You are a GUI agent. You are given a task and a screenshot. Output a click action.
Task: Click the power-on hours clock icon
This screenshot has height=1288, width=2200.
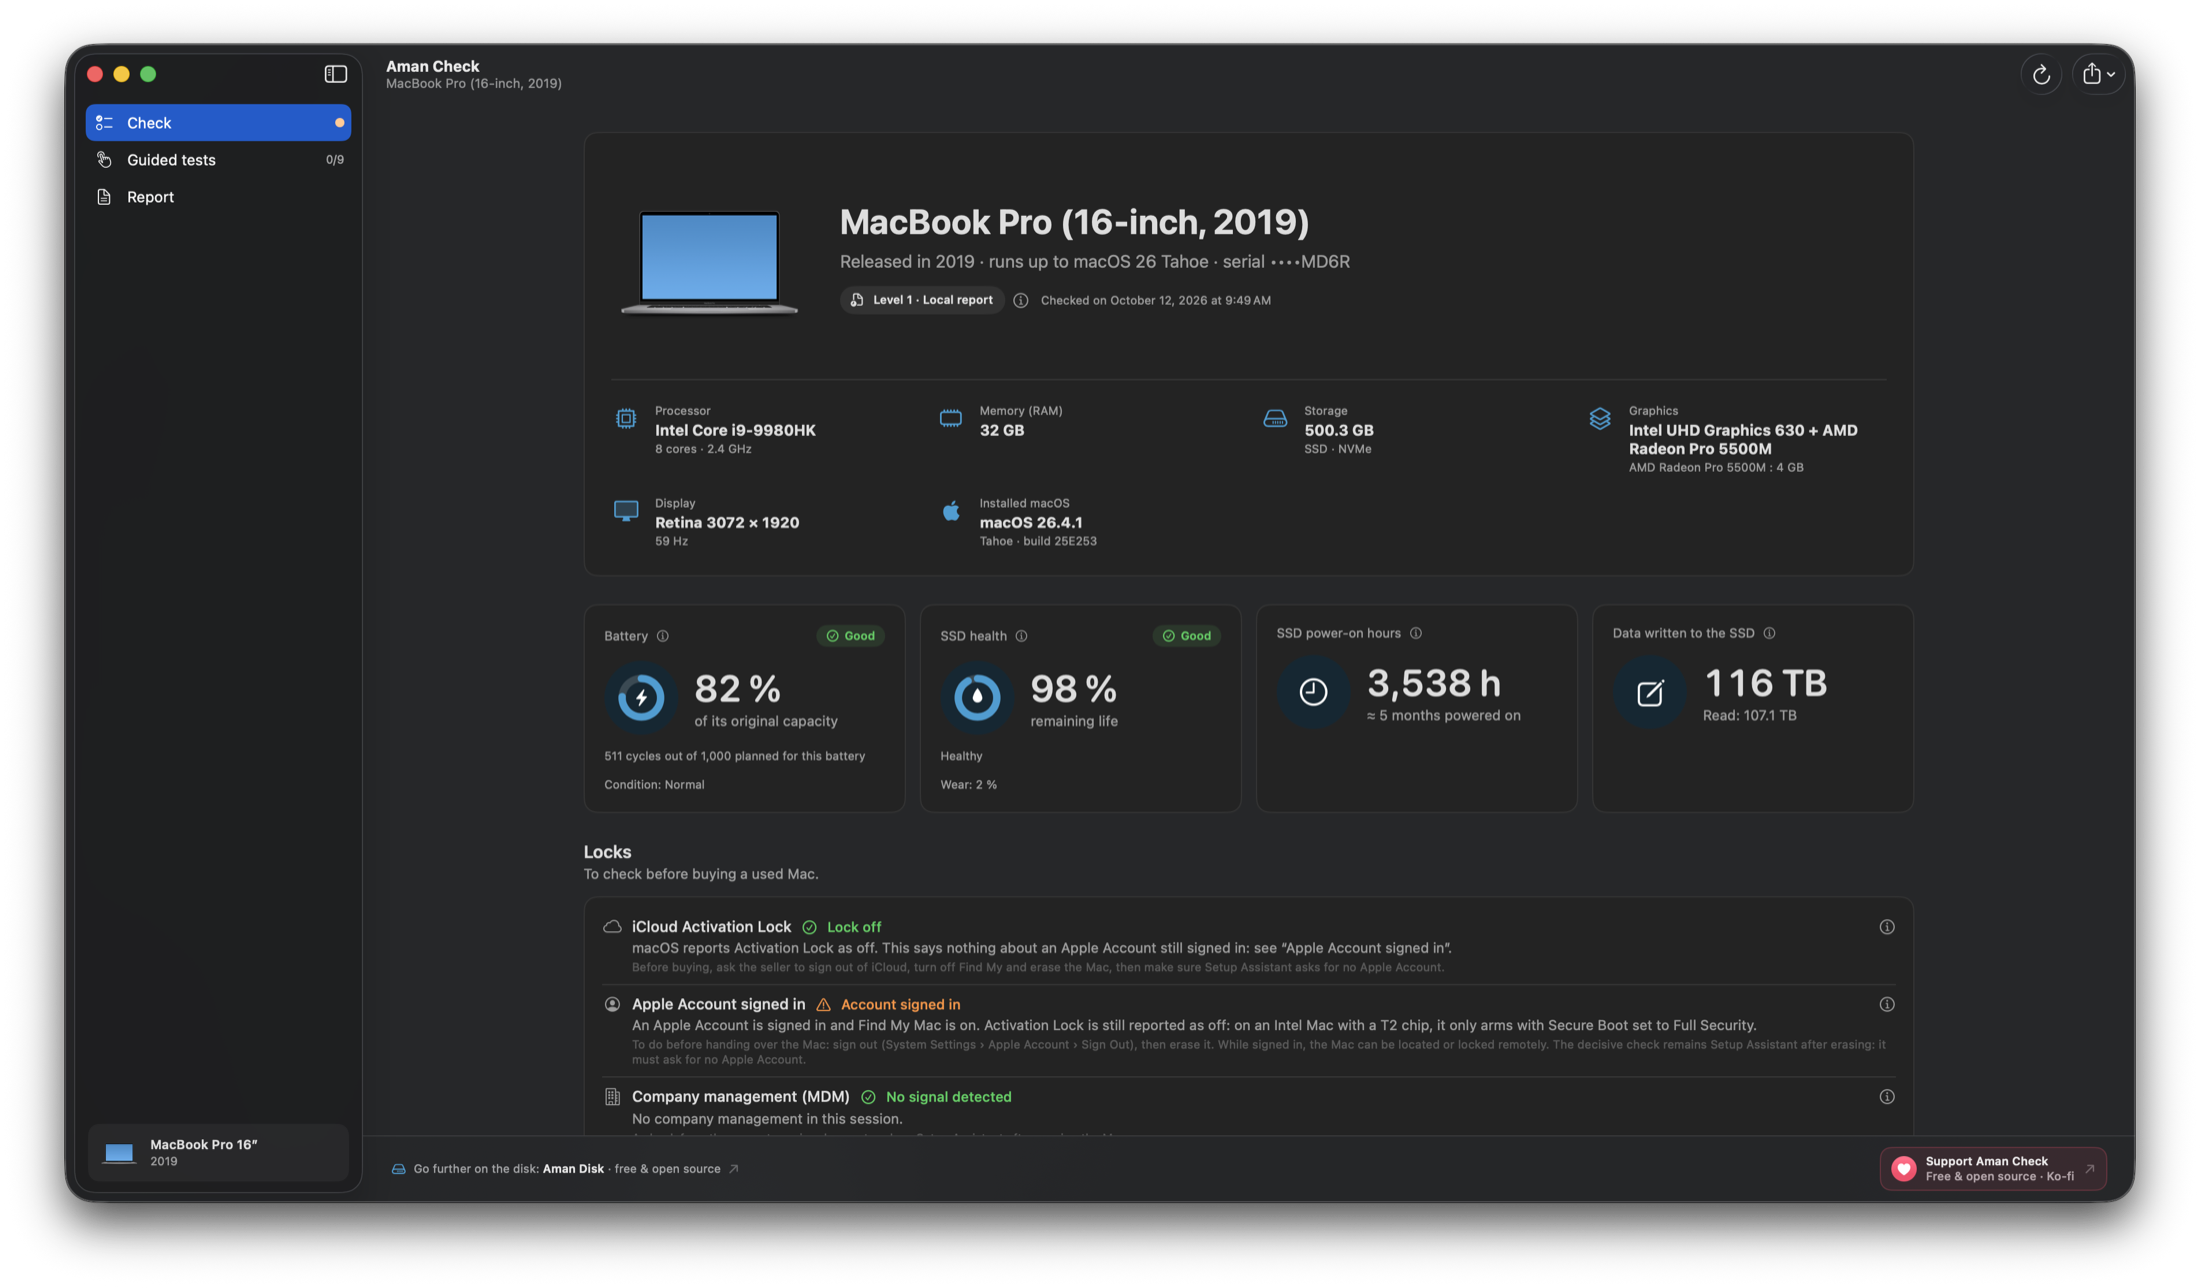point(1313,691)
